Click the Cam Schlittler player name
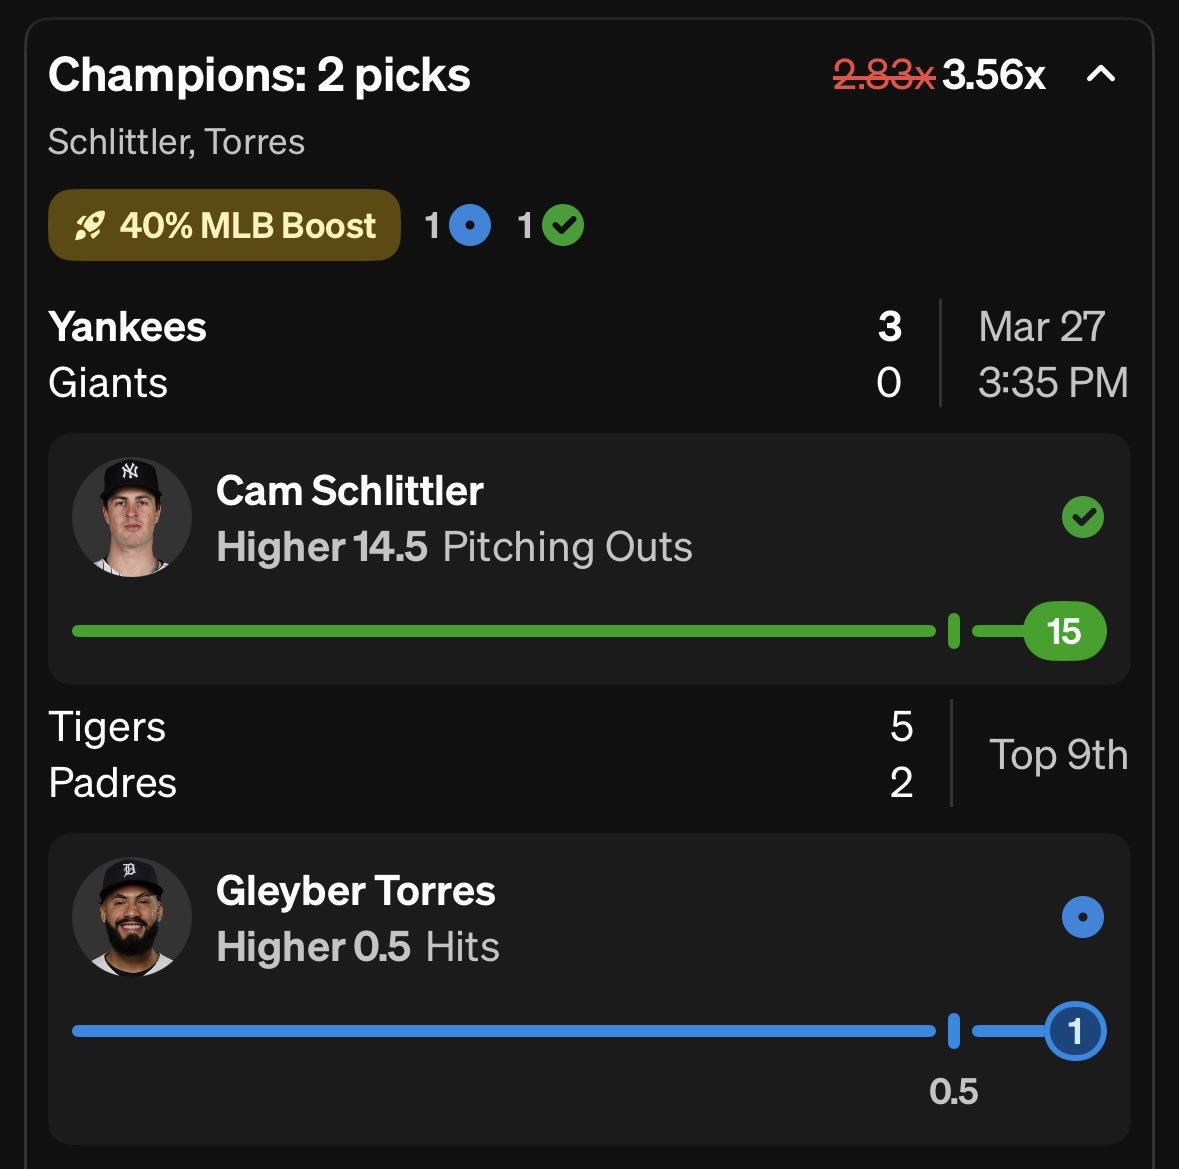 (349, 491)
